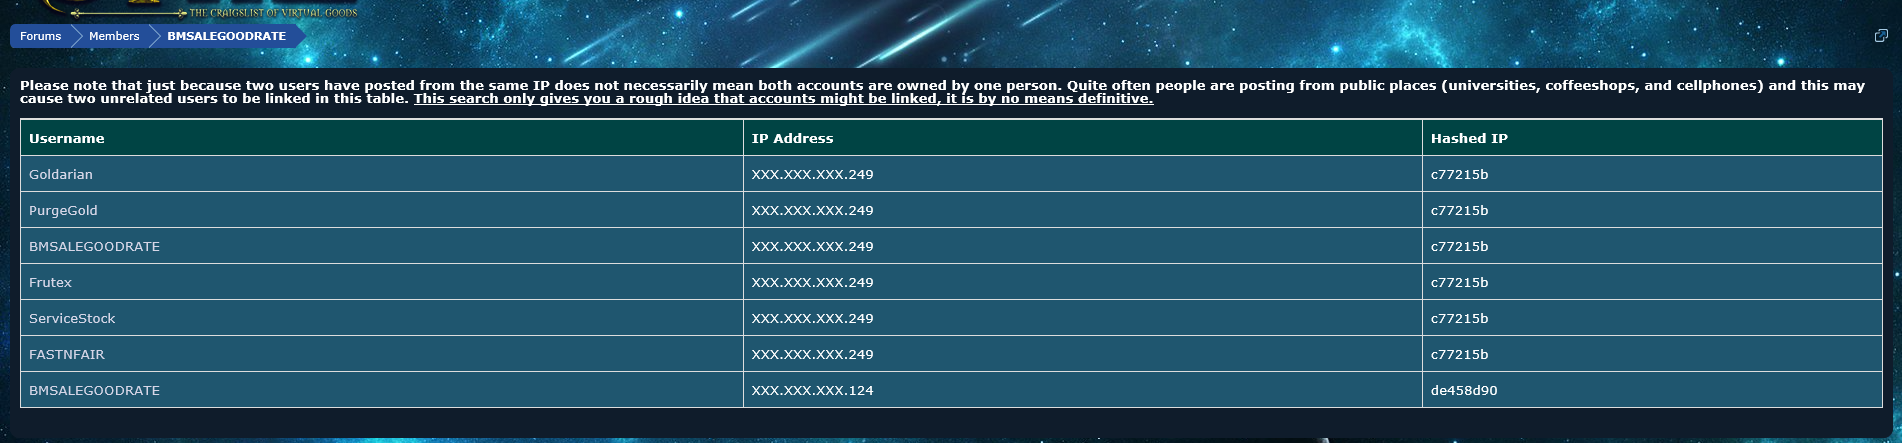Select the BMSALEGOODRATE breadcrumb item
This screenshot has width=1902, height=443.
[226, 36]
